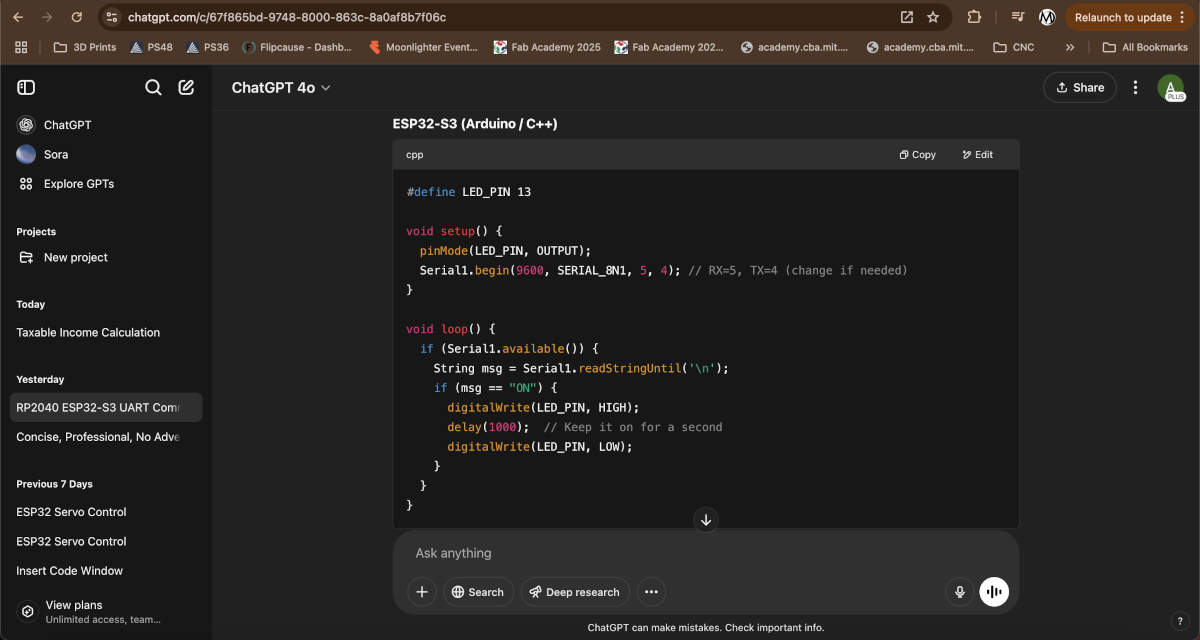Open the CNC bookmark folder

point(1014,47)
